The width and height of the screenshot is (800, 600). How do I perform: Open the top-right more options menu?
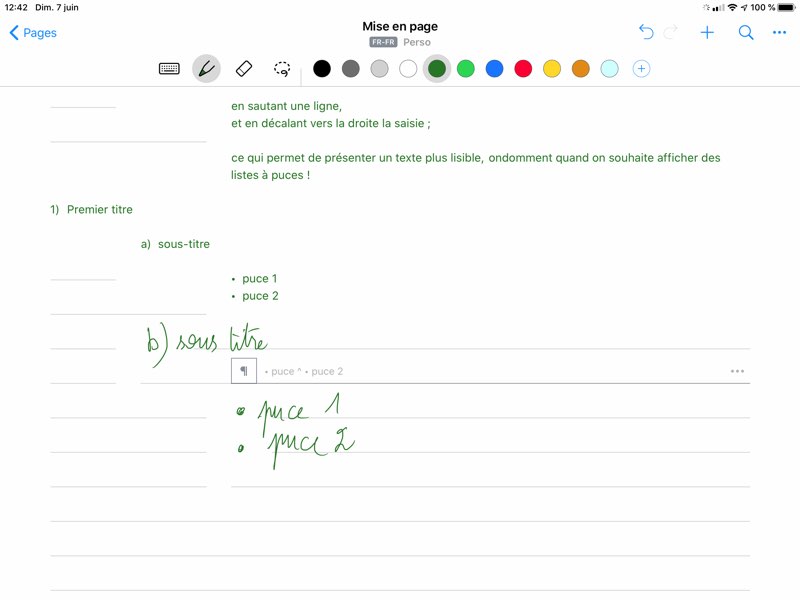(780, 33)
